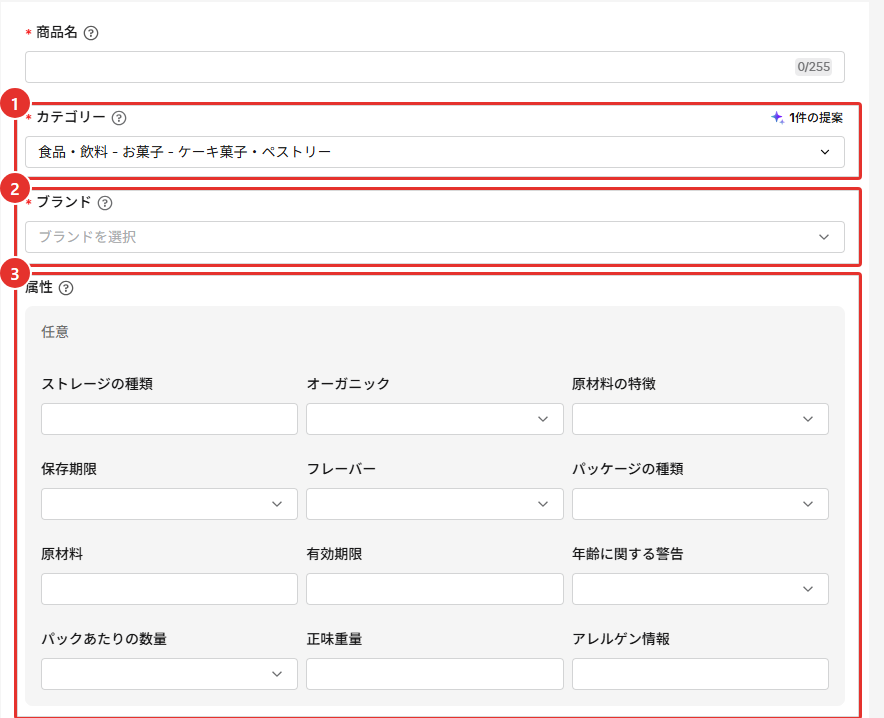The image size is (884, 718).
Task: Click the help icon beside カテゴリー
Action: point(119,118)
